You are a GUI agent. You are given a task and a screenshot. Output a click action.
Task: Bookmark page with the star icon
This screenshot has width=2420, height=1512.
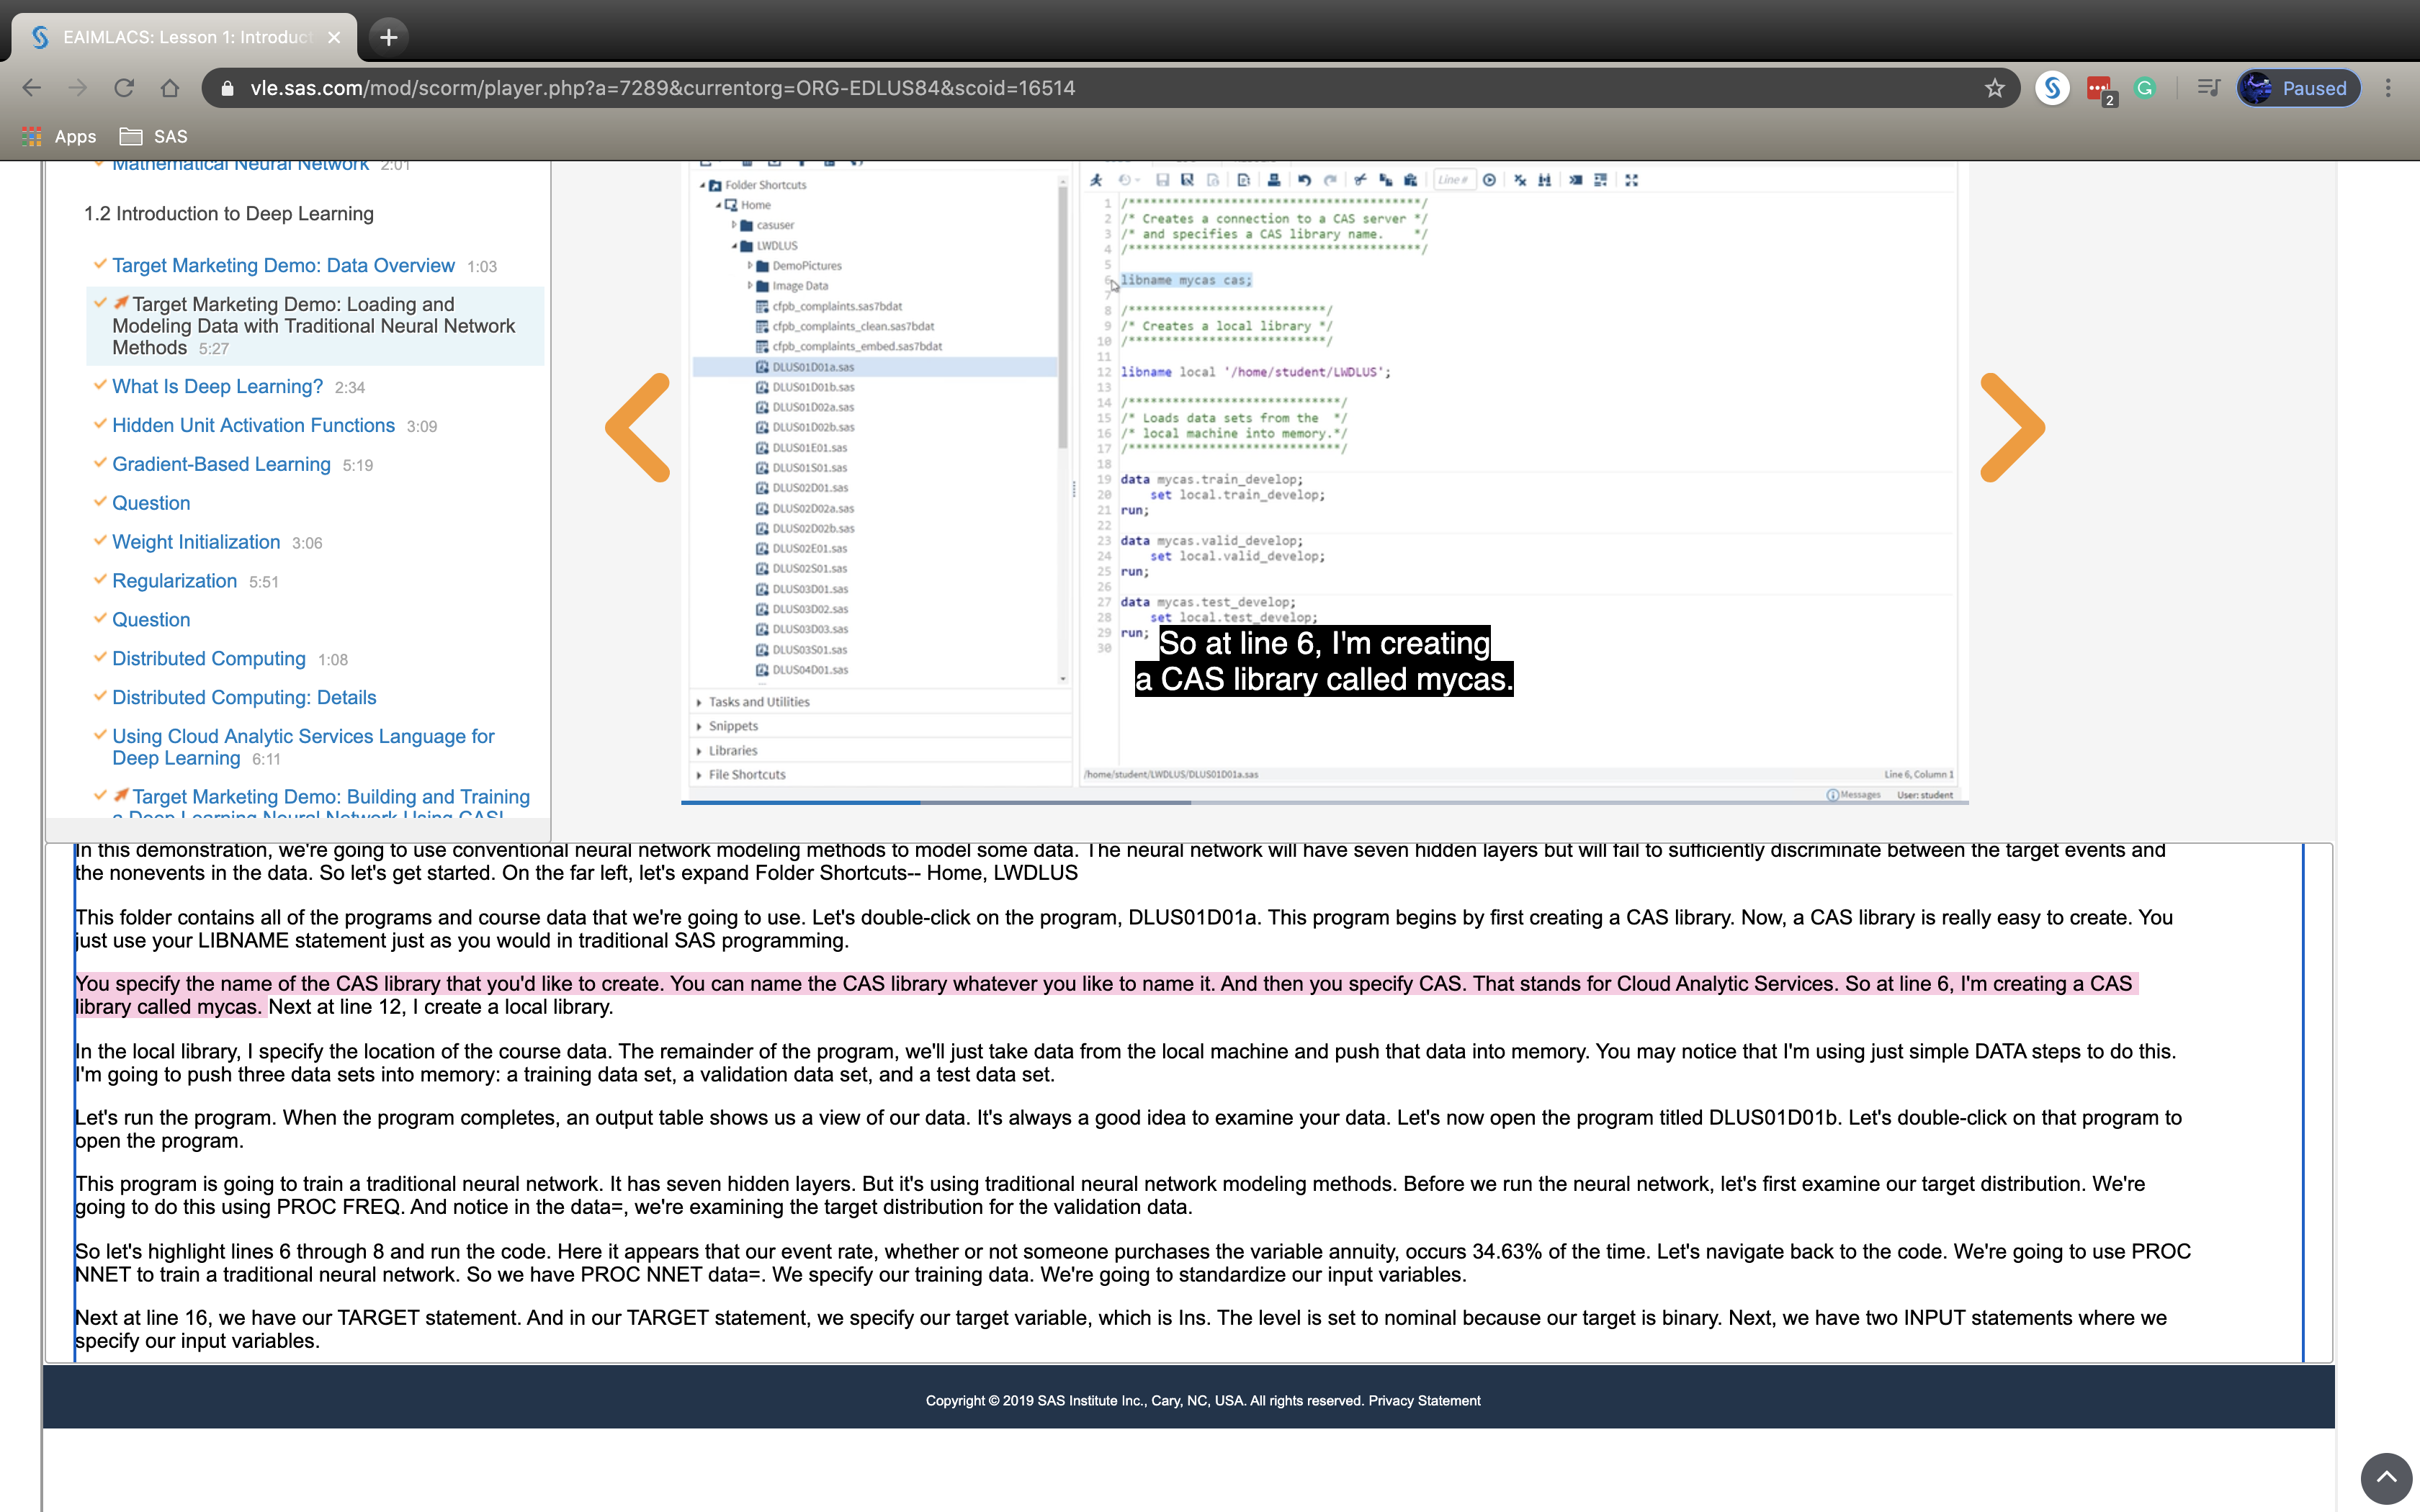(1994, 88)
